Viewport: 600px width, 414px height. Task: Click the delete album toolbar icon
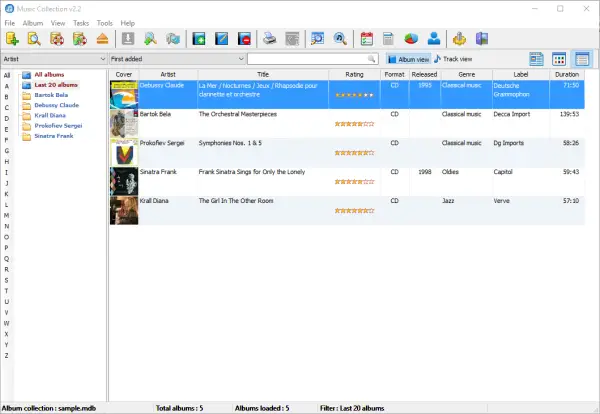[x=243, y=39]
